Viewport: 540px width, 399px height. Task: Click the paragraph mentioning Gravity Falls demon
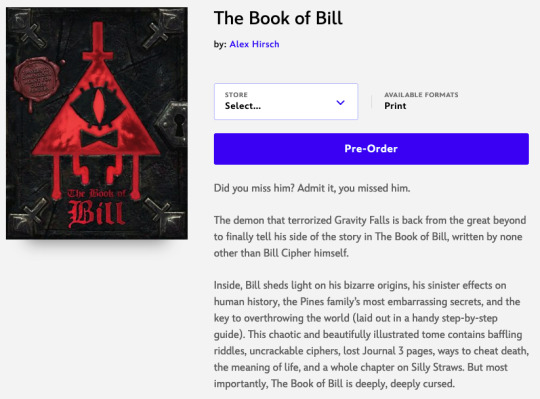pos(370,237)
